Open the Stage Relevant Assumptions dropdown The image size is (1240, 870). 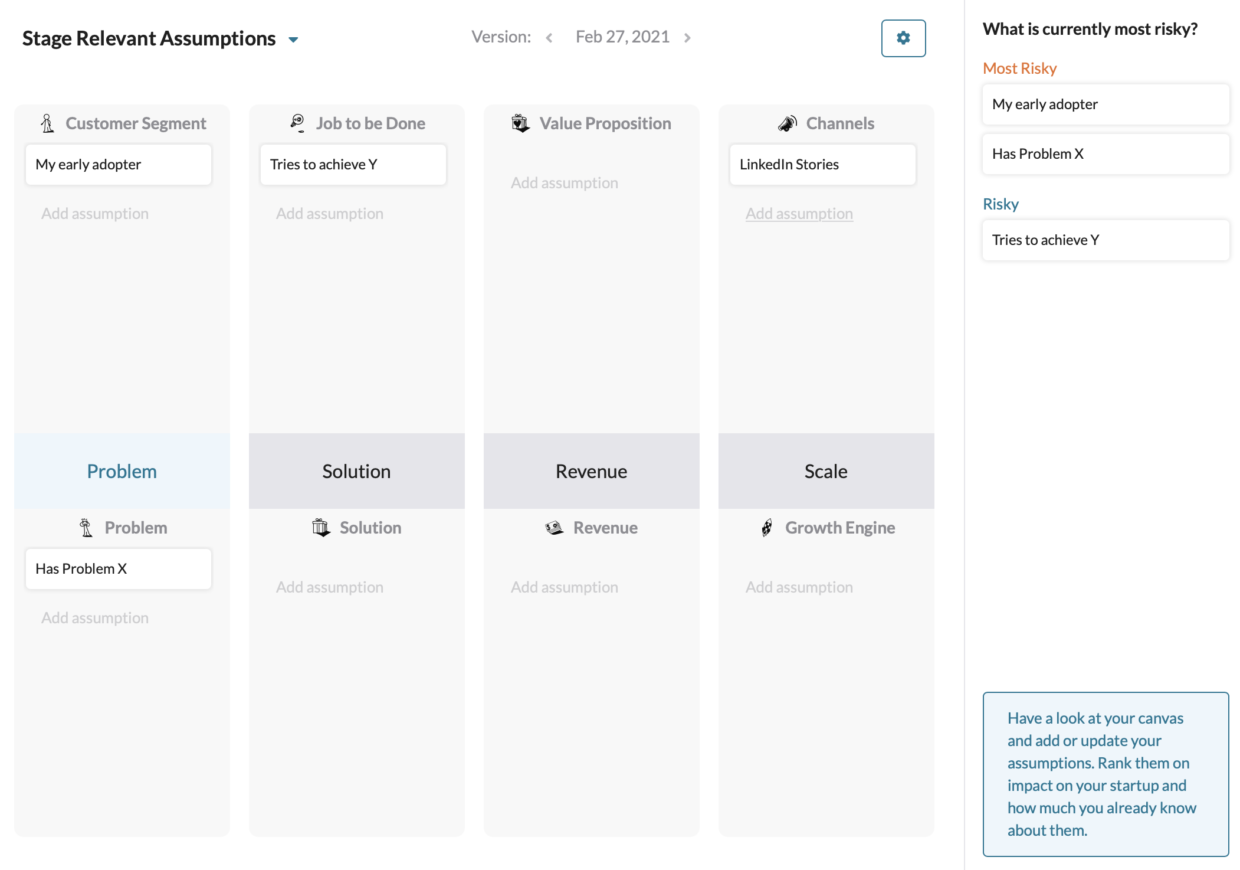[292, 38]
